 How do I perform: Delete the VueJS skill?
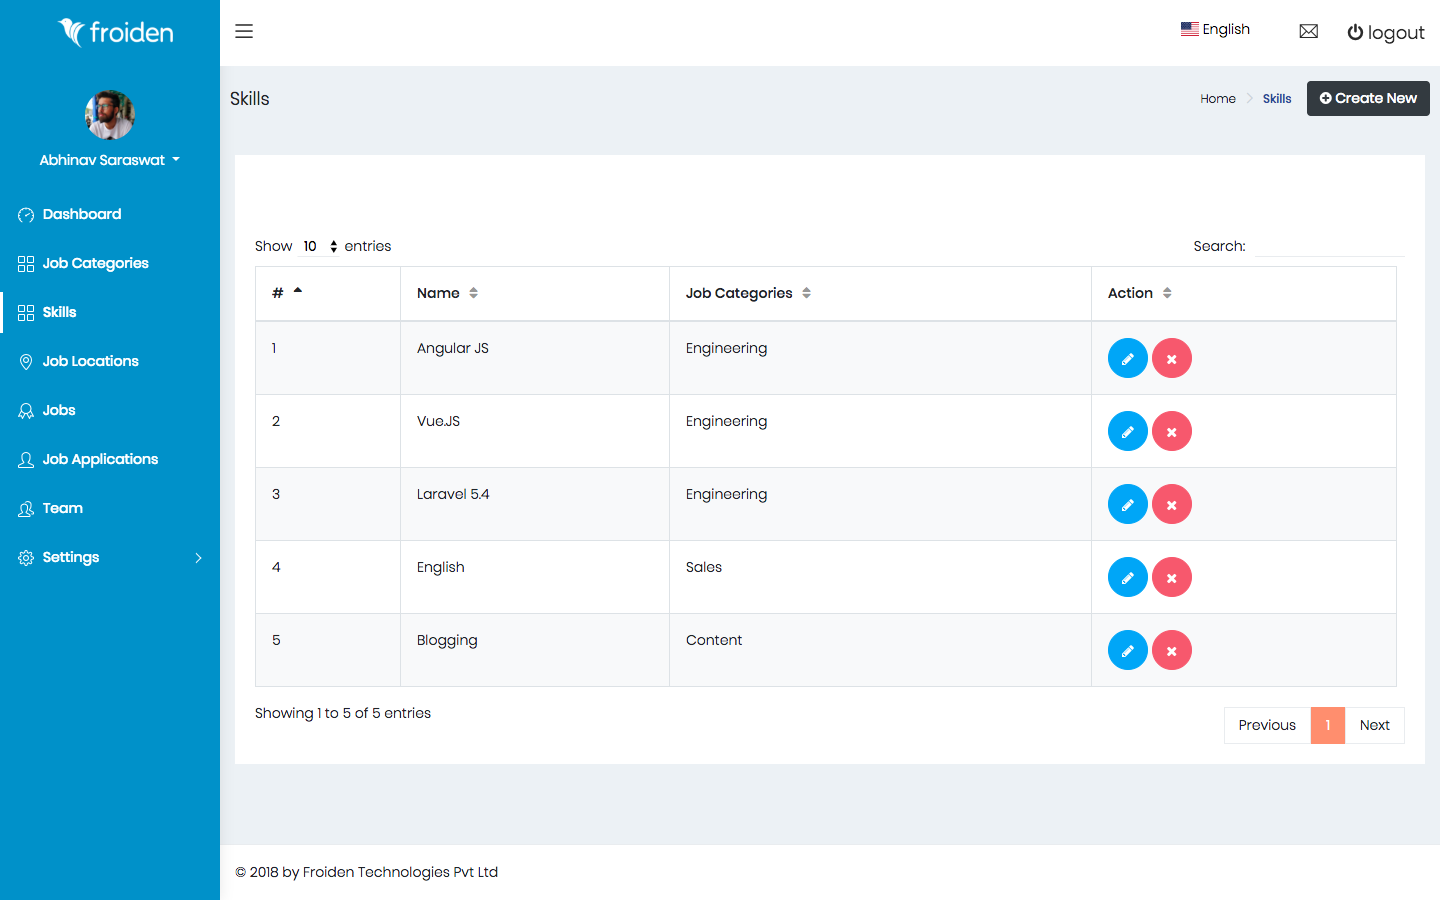[1171, 431]
